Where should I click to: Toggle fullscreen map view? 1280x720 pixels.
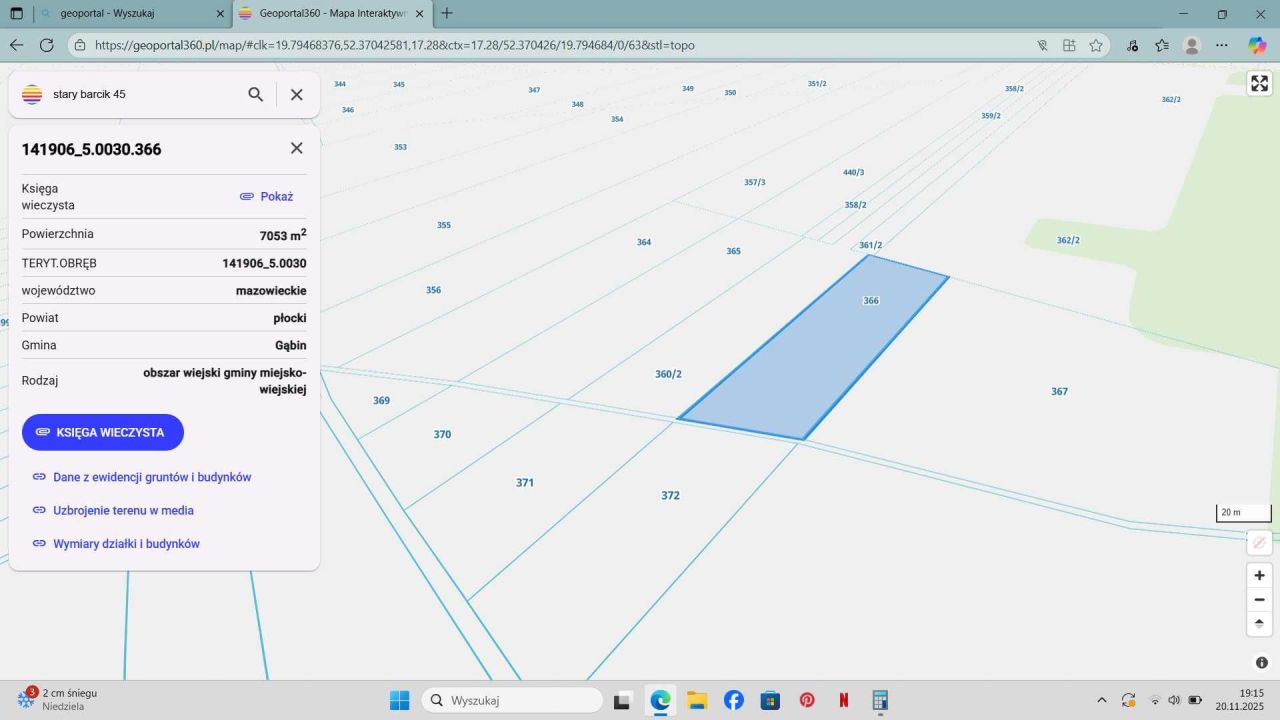[x=1259, y=83]
